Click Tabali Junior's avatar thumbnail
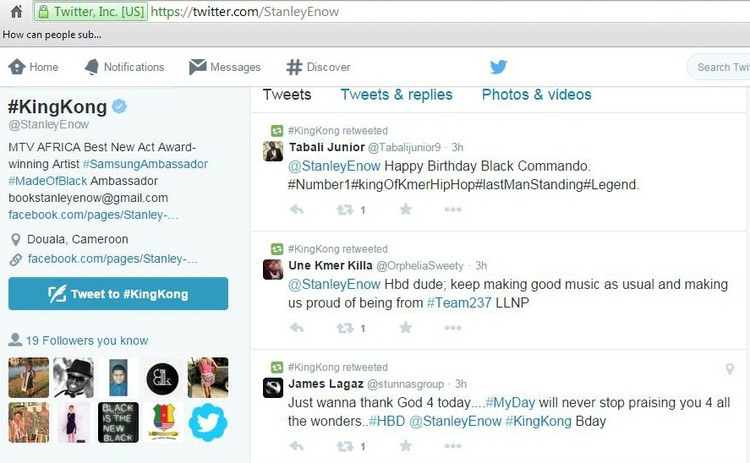 click(273, 151)
